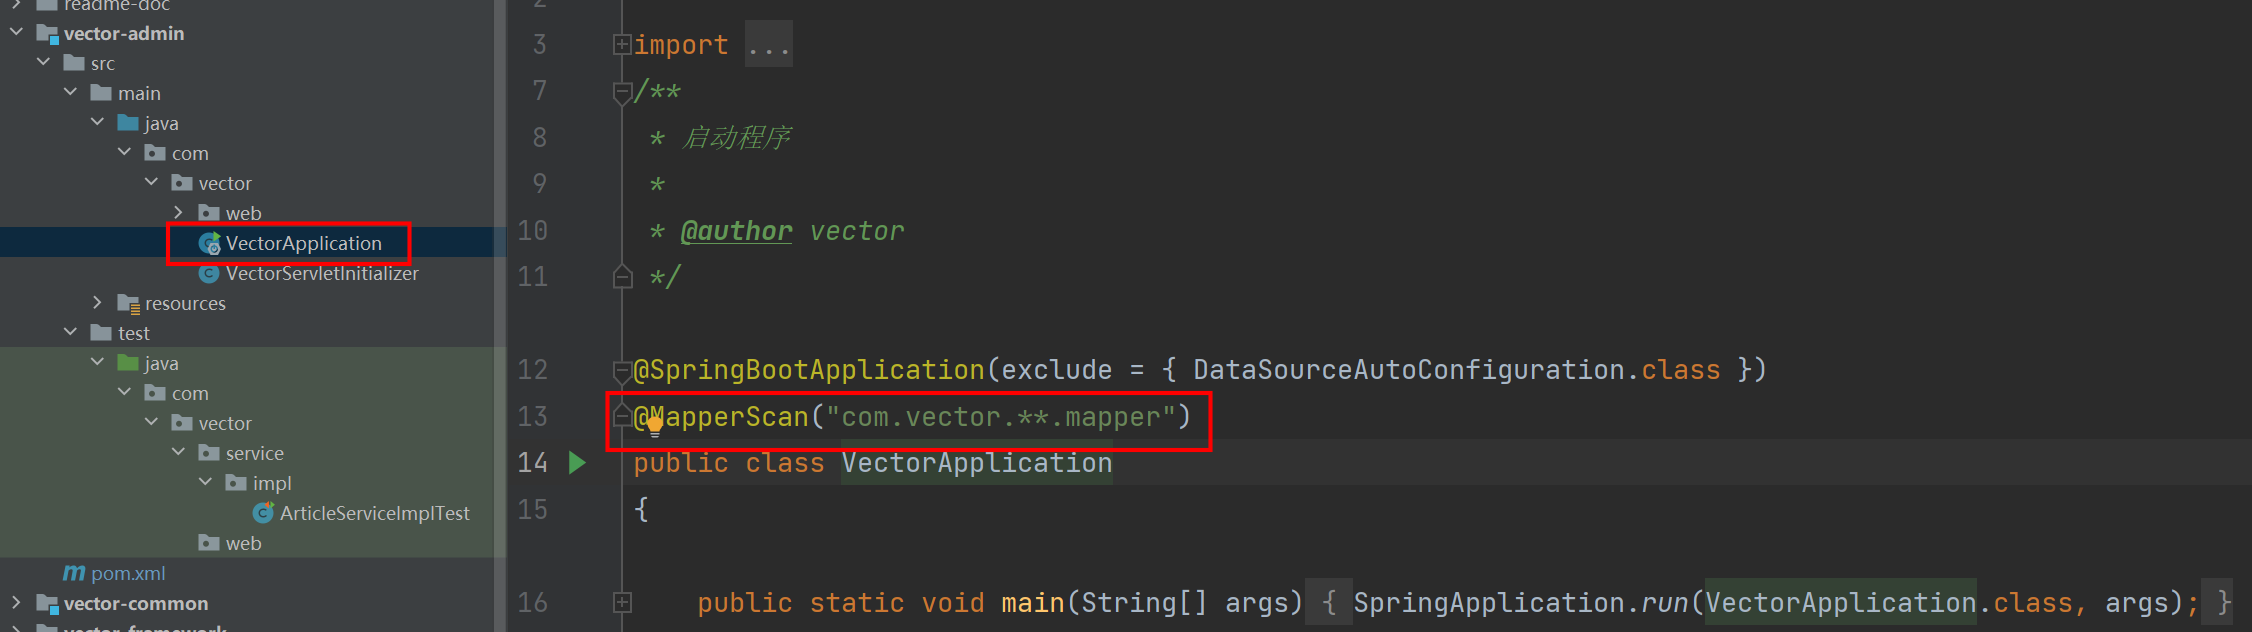
Task: Expand the vector-common module
Action: point(16,602)
